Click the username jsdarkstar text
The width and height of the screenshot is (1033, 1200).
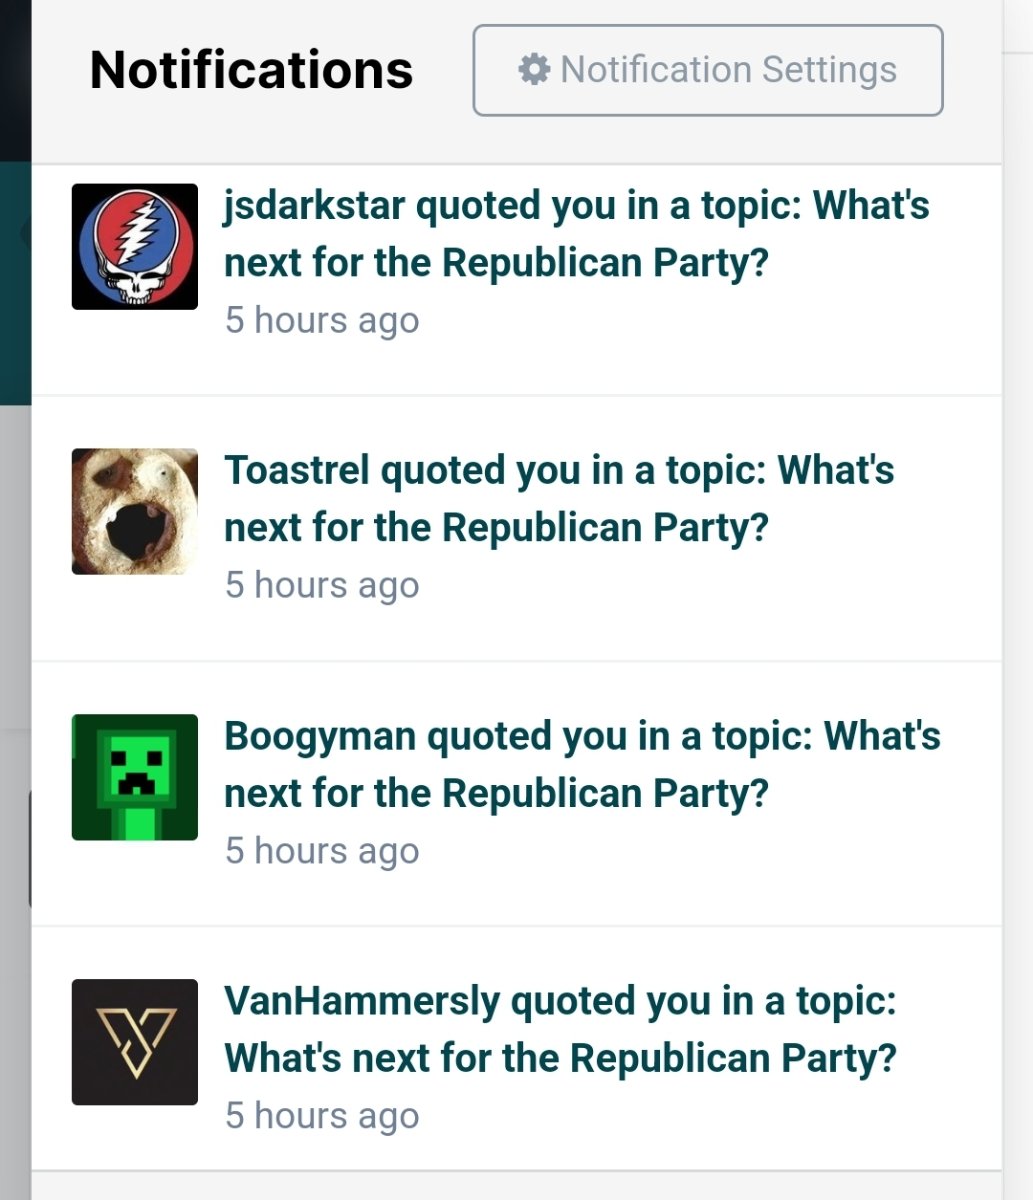coord(314,206)
